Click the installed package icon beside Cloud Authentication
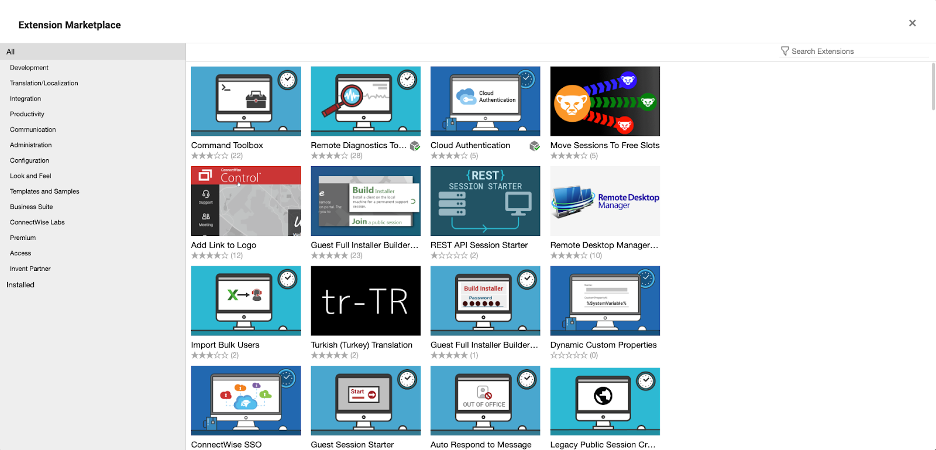 point(535,146)
